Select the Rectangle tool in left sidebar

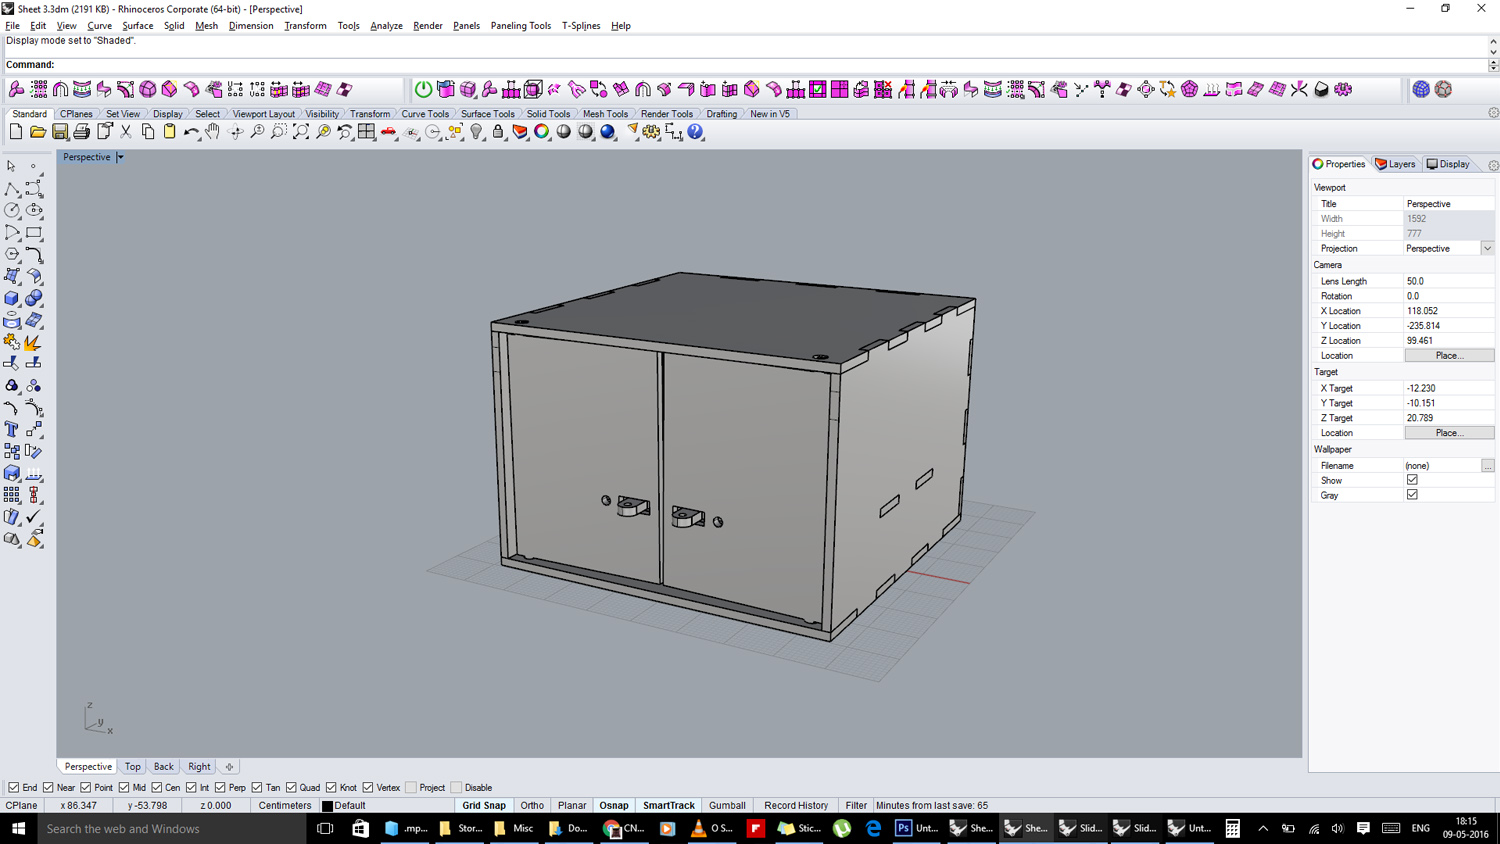(x=34, y=232)
